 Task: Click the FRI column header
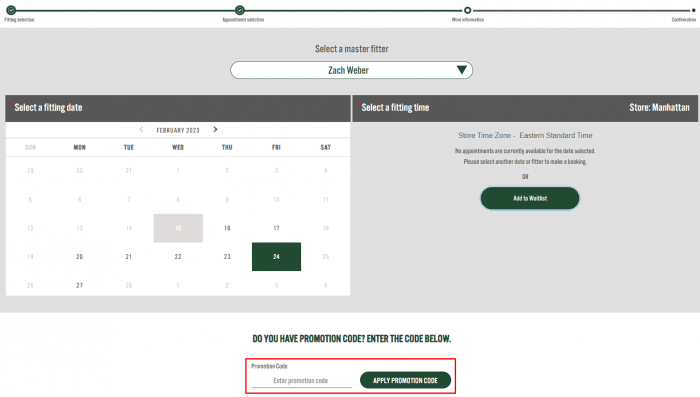coord(276,147)
